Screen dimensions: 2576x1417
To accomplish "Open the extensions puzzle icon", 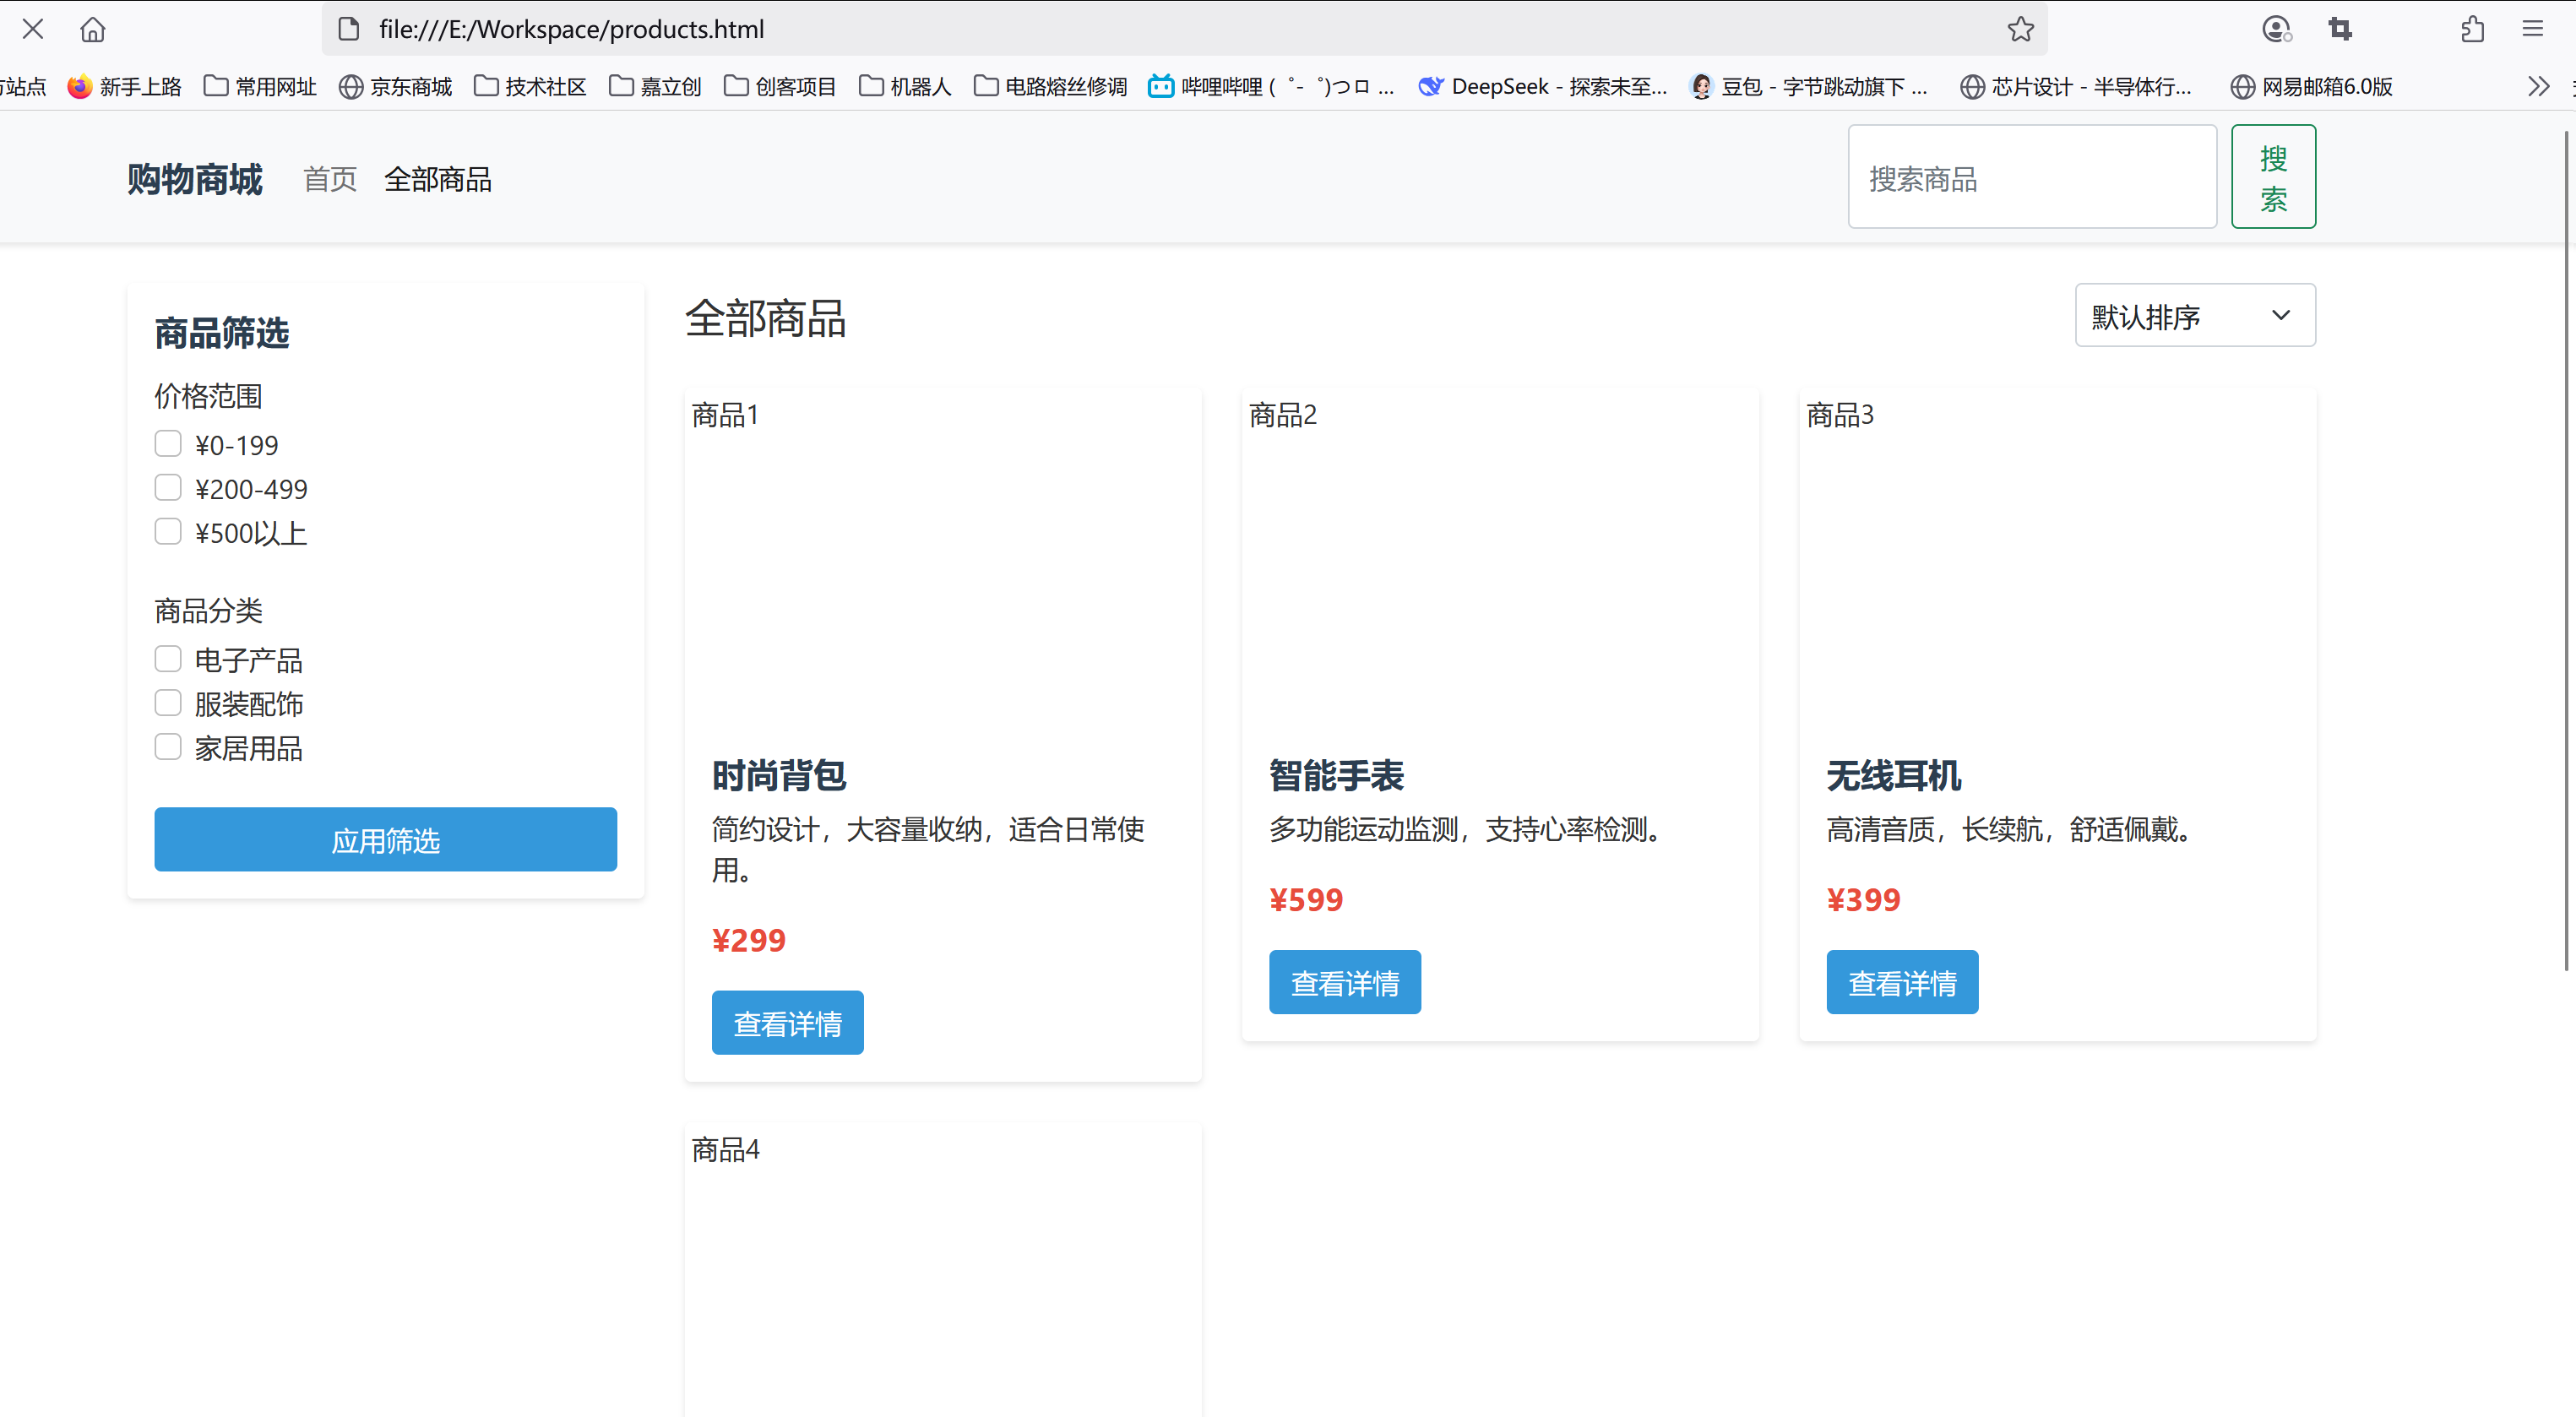I will (2472, 30).
